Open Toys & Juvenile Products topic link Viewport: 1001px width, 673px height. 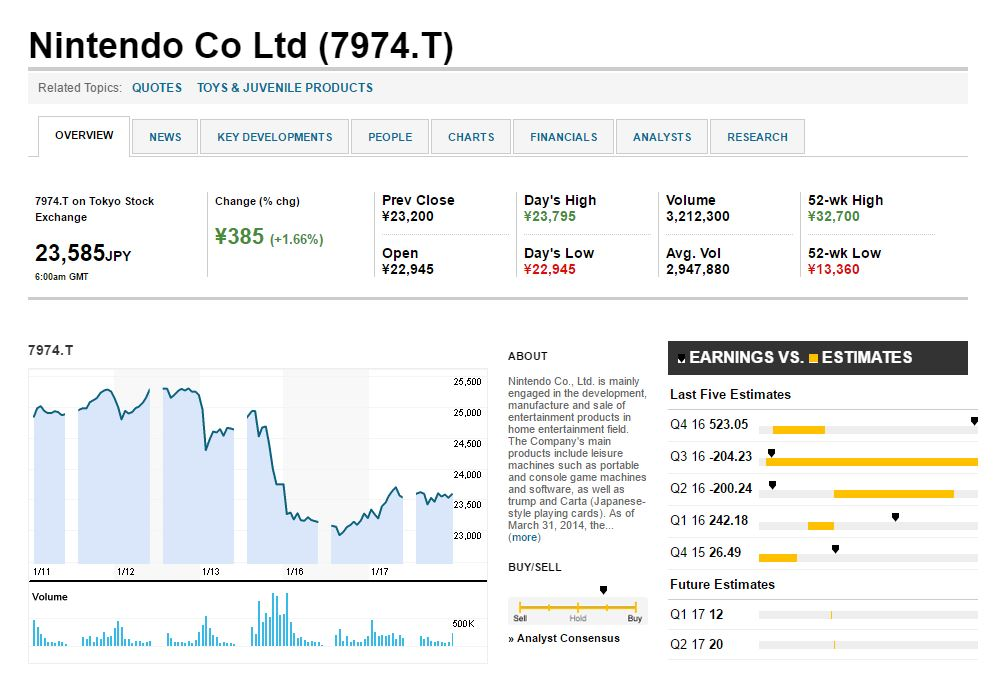(x=285, y=88)
